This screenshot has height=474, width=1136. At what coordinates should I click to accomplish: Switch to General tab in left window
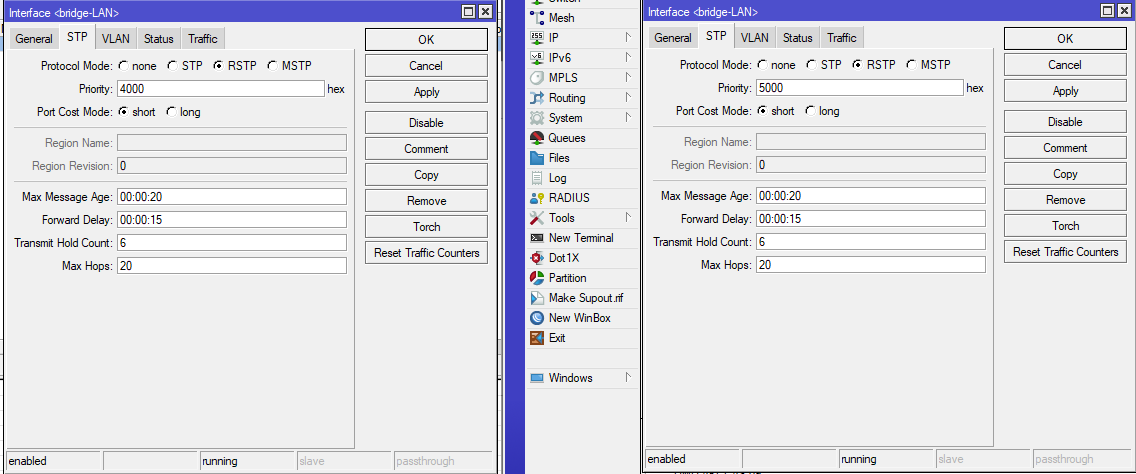click(x=34, y=39)
